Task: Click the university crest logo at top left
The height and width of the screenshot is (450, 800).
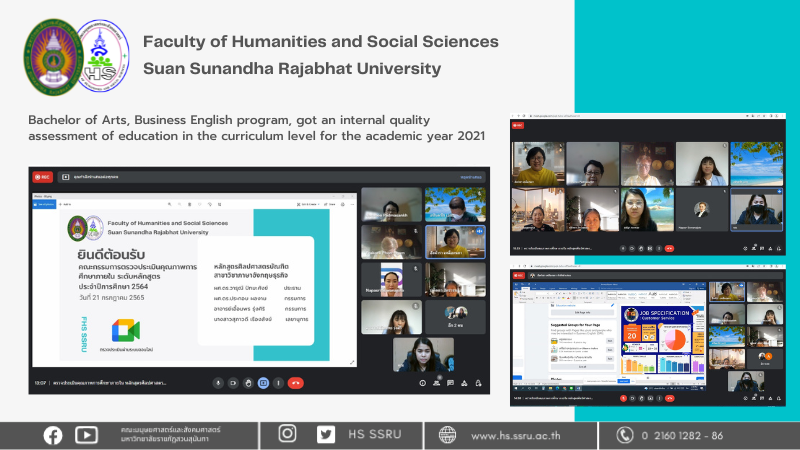Action: (50, 56)
